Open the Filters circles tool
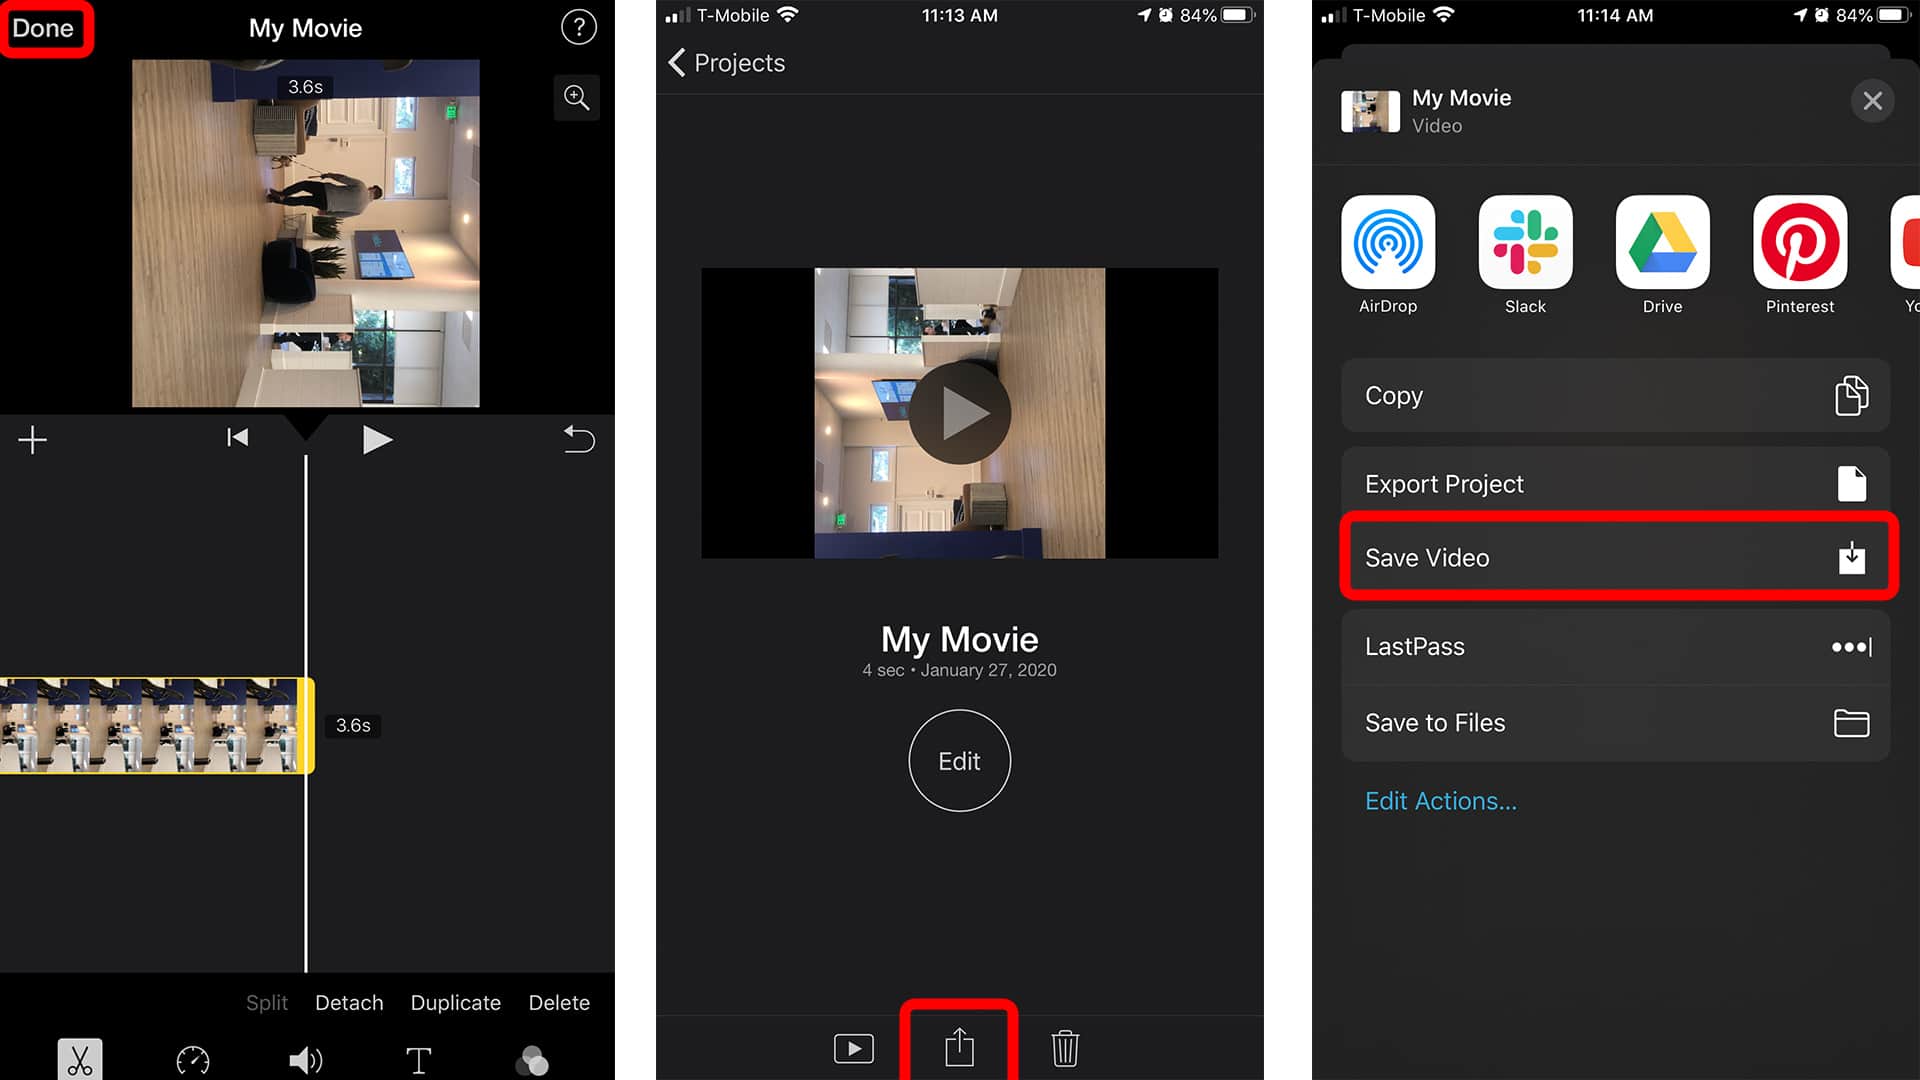The width and height of the screenshot is (1920, 1080). coord(532,1060)
